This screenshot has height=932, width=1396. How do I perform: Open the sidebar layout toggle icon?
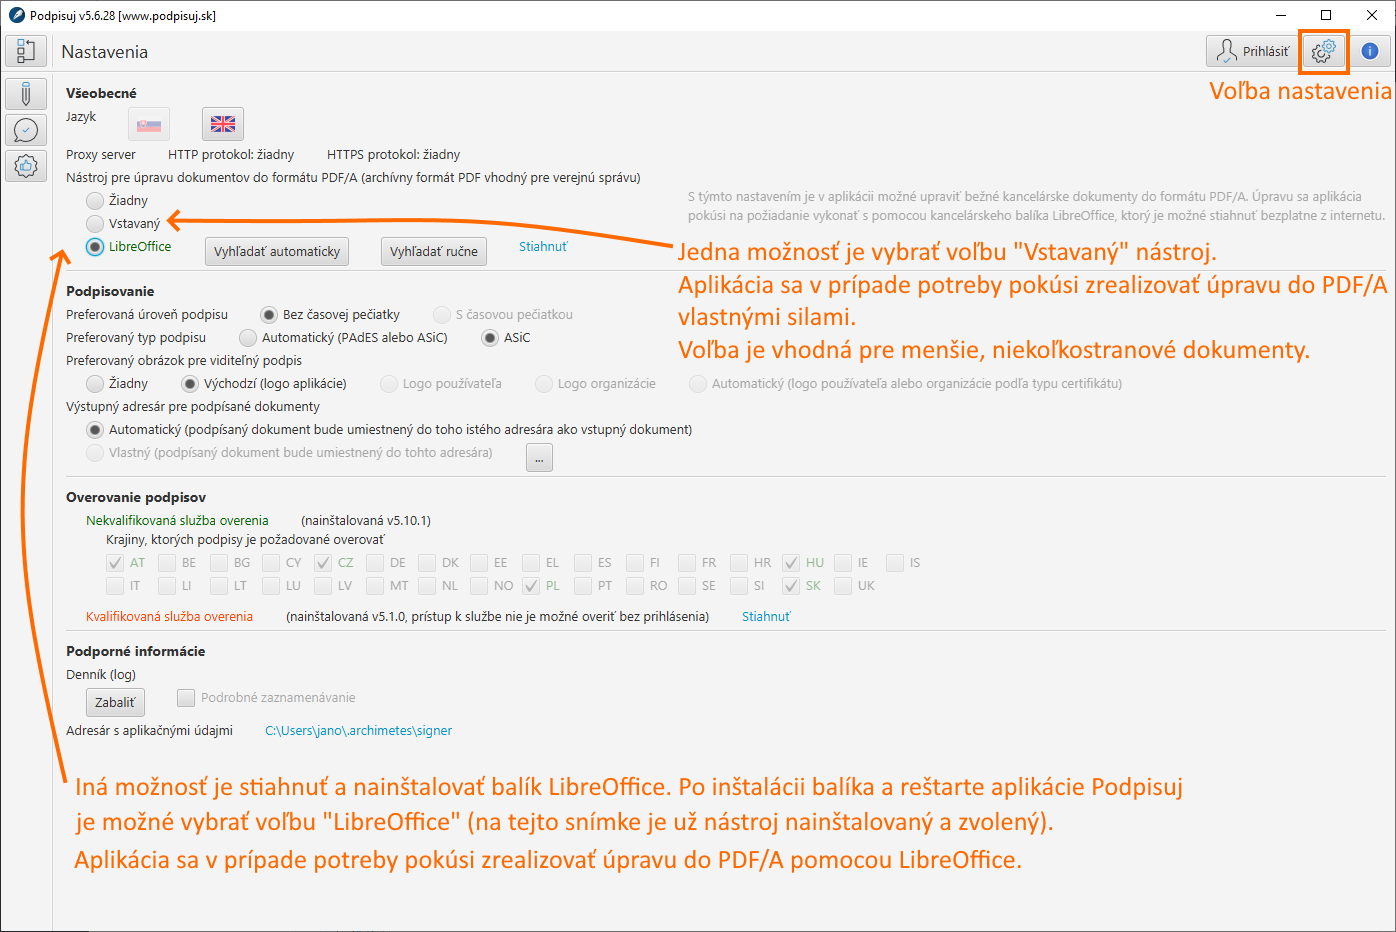point(26,51)
